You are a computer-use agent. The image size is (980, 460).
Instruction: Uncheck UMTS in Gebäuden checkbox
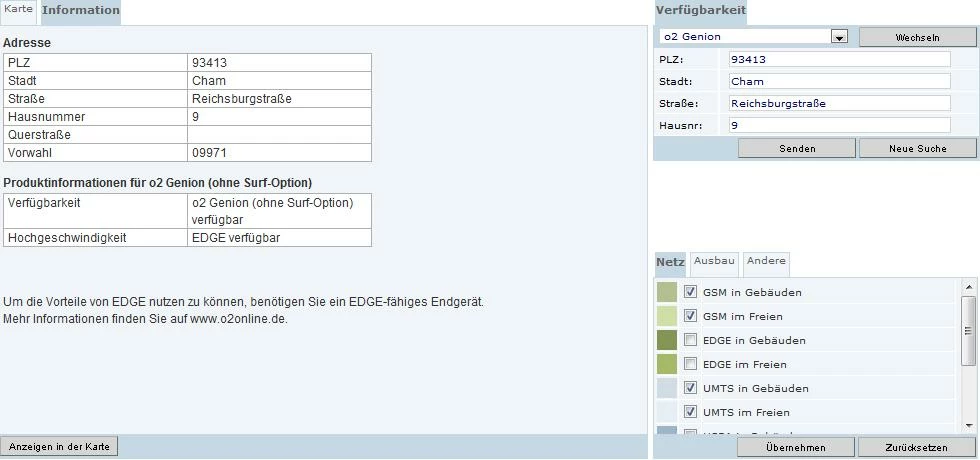click(x=691, y=388)
